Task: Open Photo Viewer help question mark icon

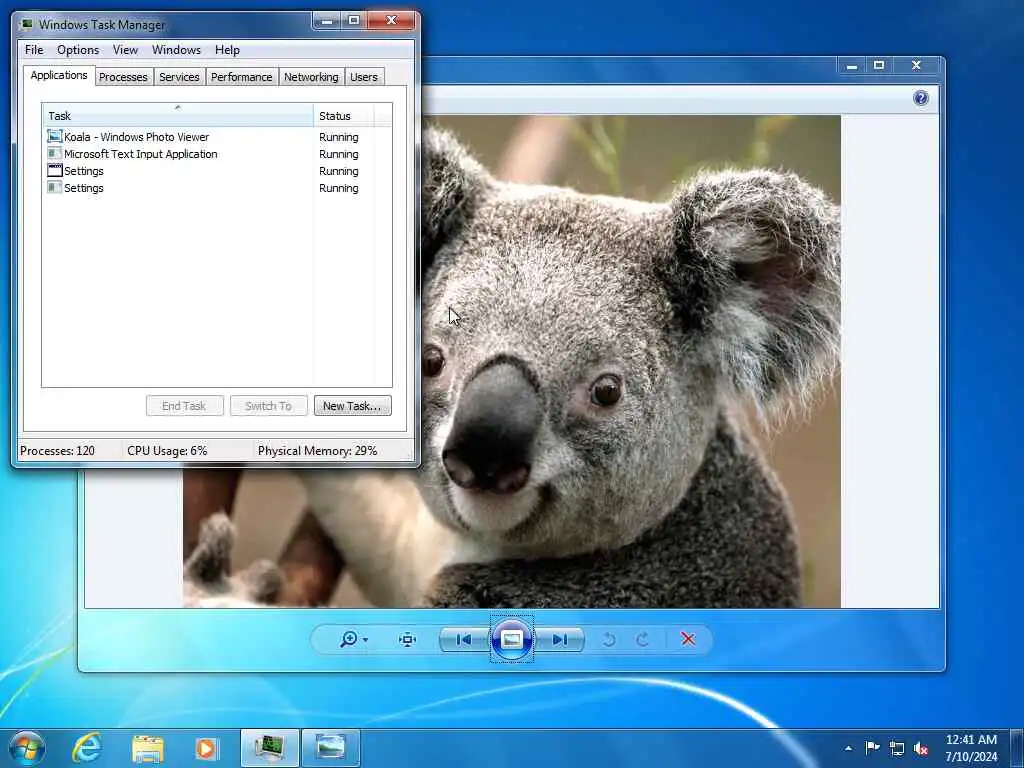Action: coord(921,98)
